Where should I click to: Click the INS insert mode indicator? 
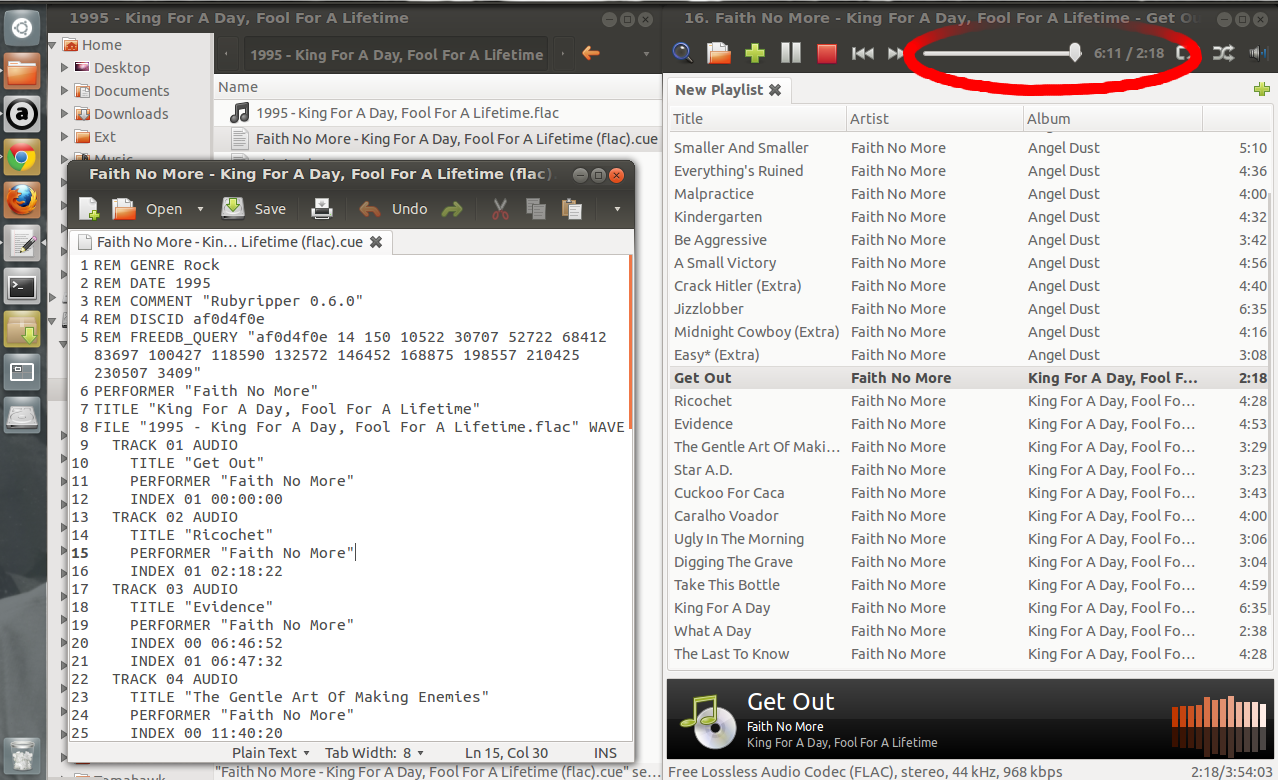click(x=606, y=752)
